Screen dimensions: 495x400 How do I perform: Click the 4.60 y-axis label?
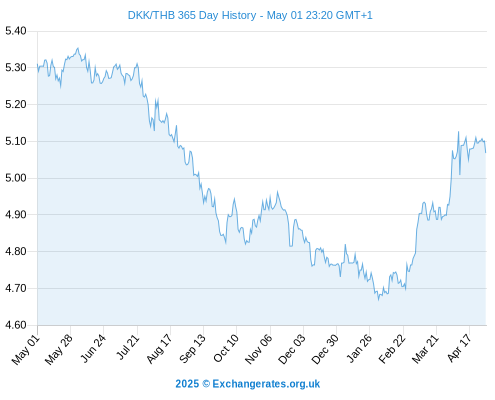click(16, 325)
